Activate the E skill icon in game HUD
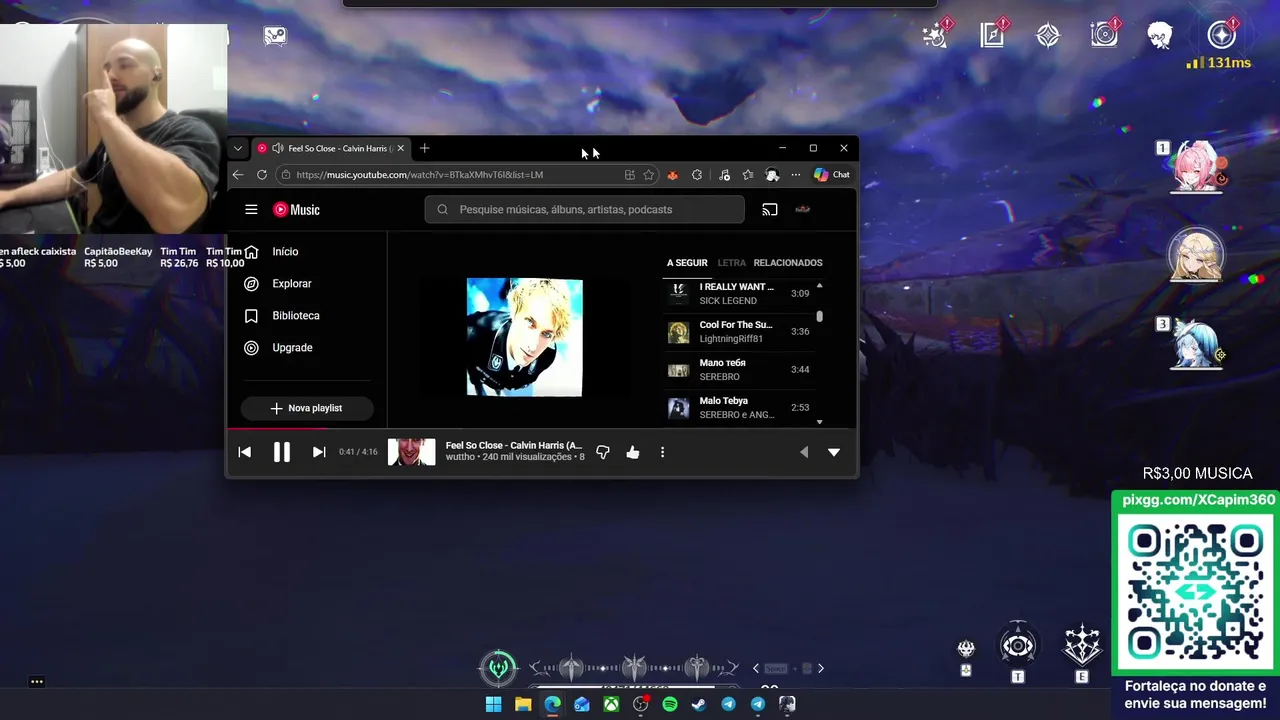 click(x=1082, y=646)
